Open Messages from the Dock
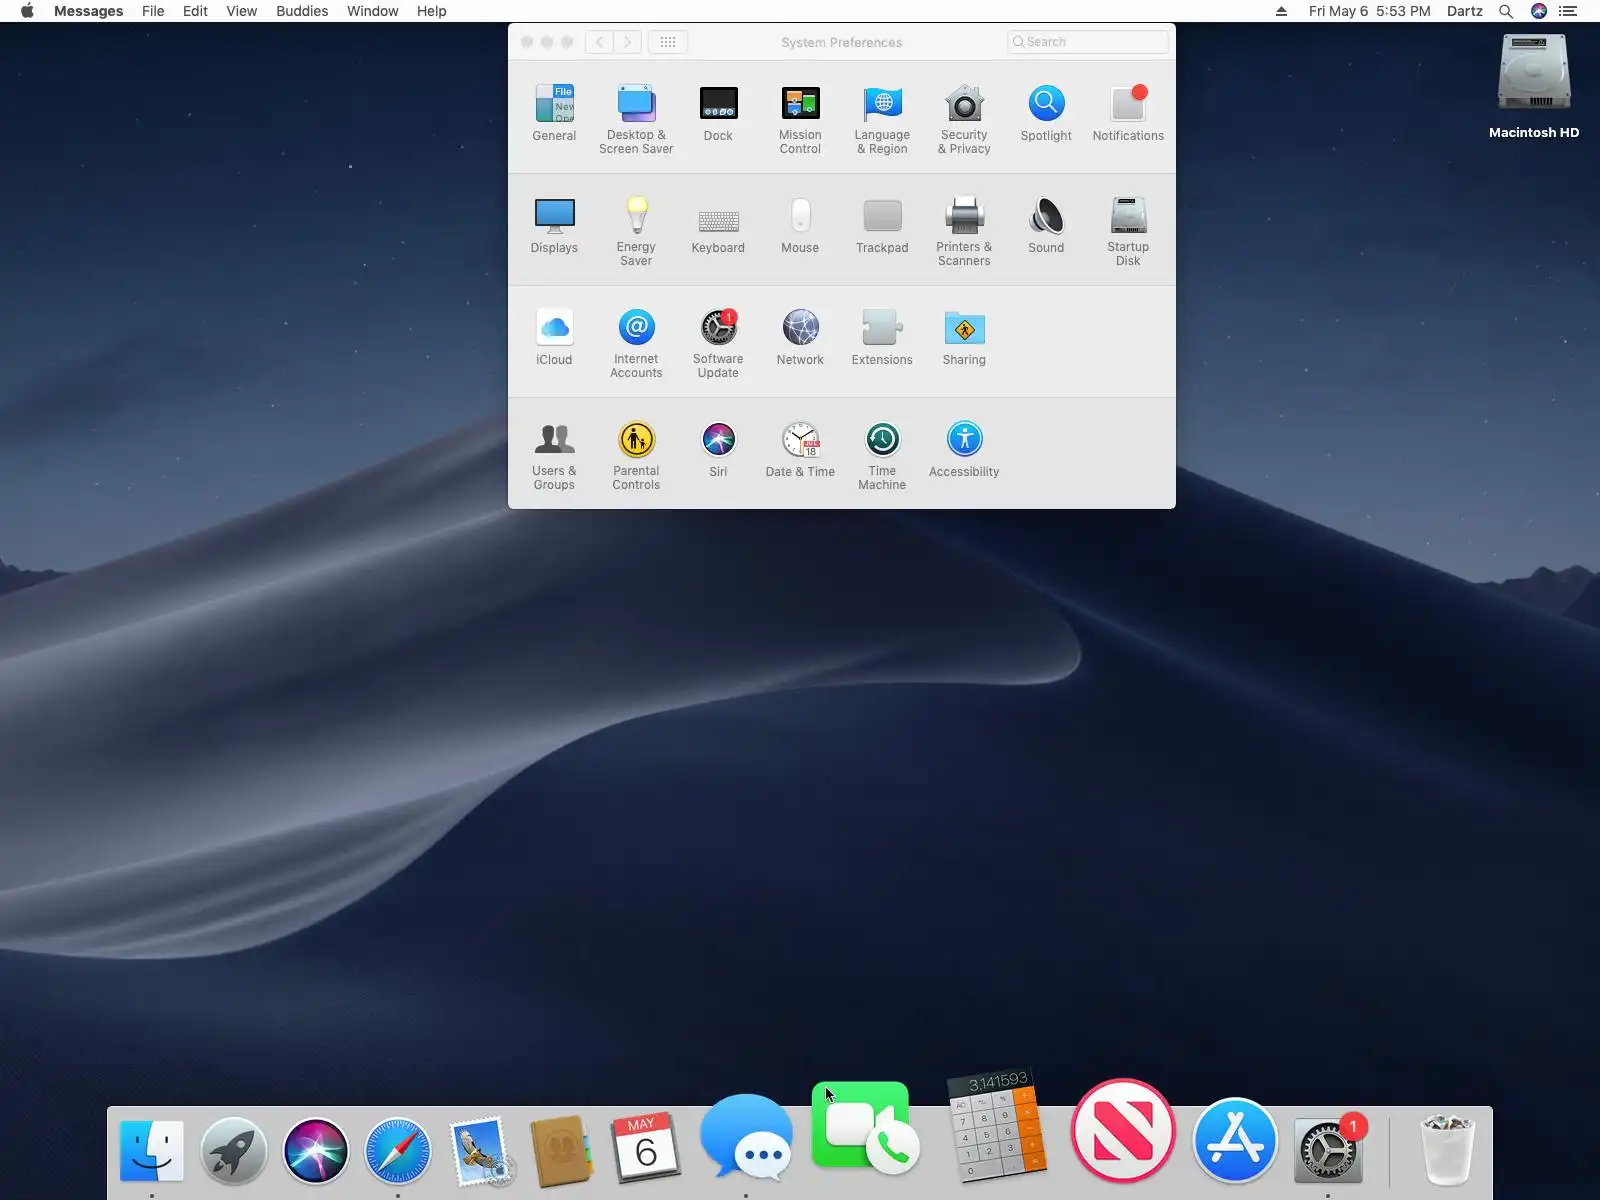 pyautogui.click(x=747, y=1139)
